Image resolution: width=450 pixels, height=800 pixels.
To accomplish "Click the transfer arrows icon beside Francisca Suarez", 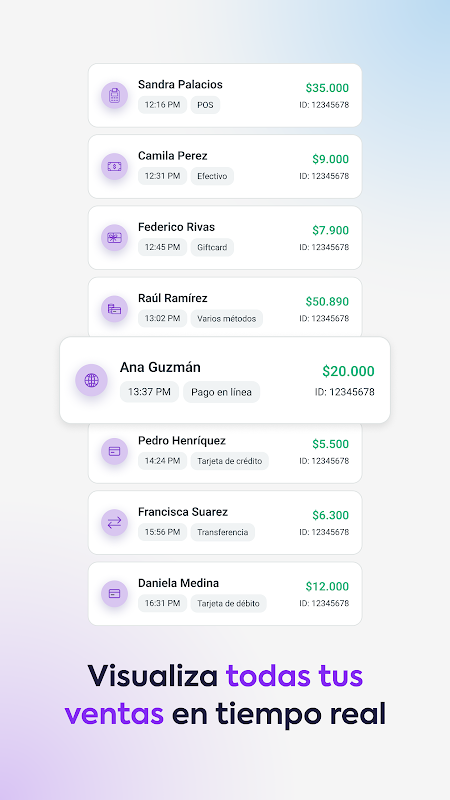I will (x=114, y=522).
